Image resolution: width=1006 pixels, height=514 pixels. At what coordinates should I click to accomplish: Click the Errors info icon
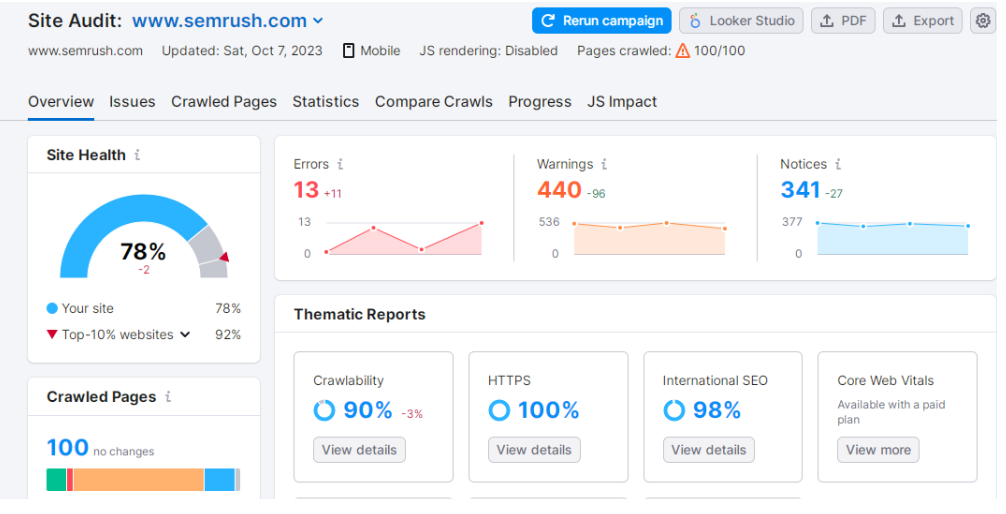coord(340,164)
